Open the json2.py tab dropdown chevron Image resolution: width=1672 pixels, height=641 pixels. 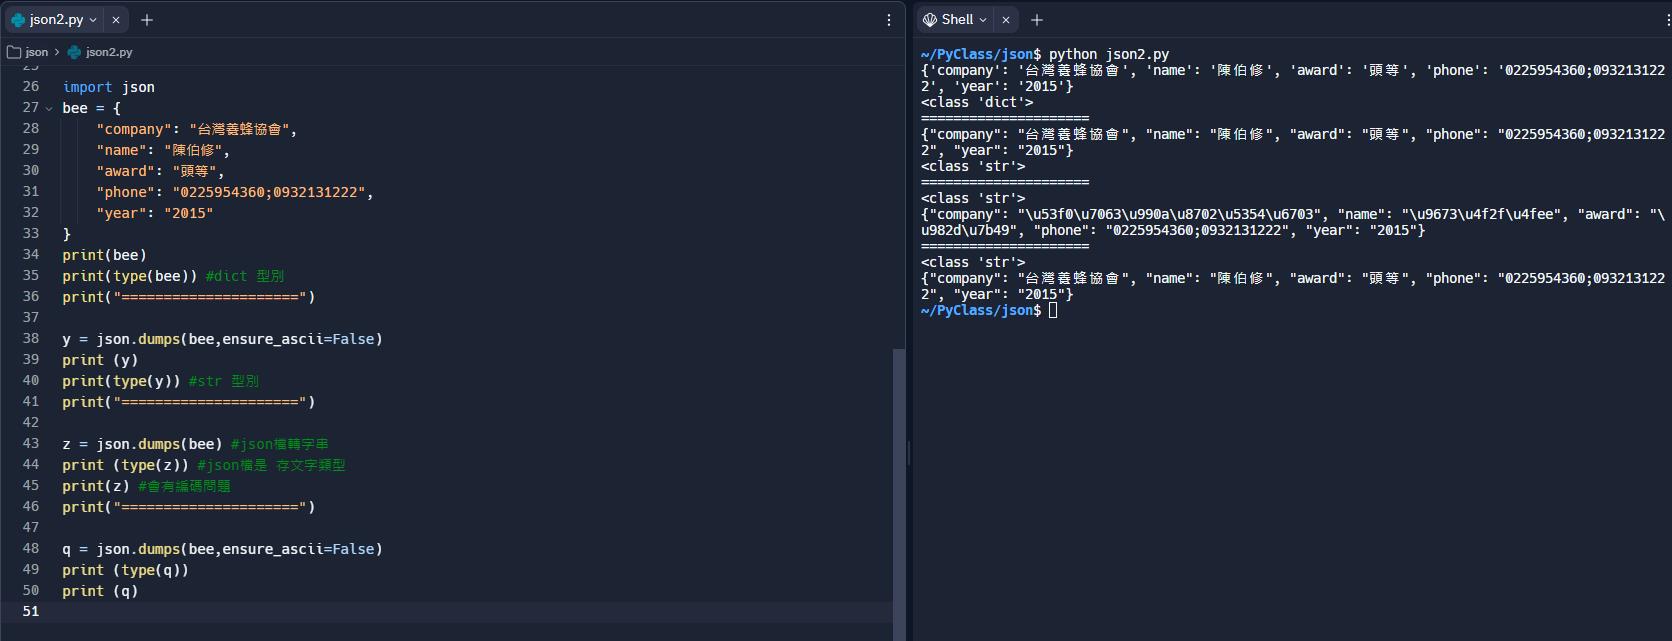94,20
